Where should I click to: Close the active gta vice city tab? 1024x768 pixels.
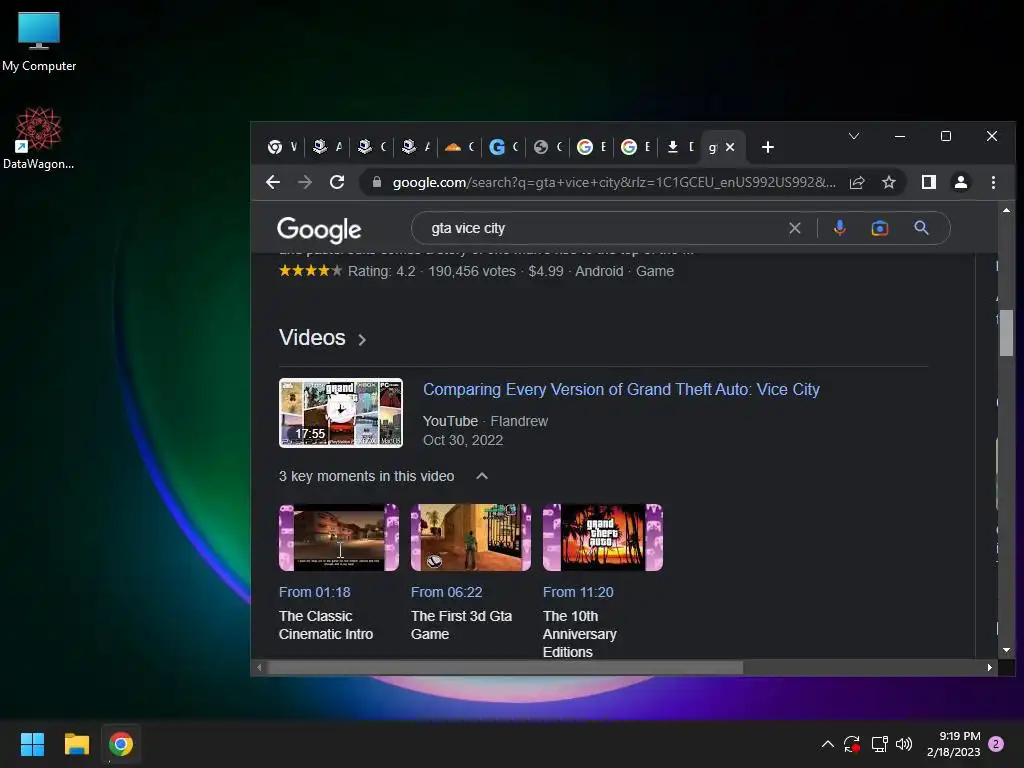click(730, 147)
